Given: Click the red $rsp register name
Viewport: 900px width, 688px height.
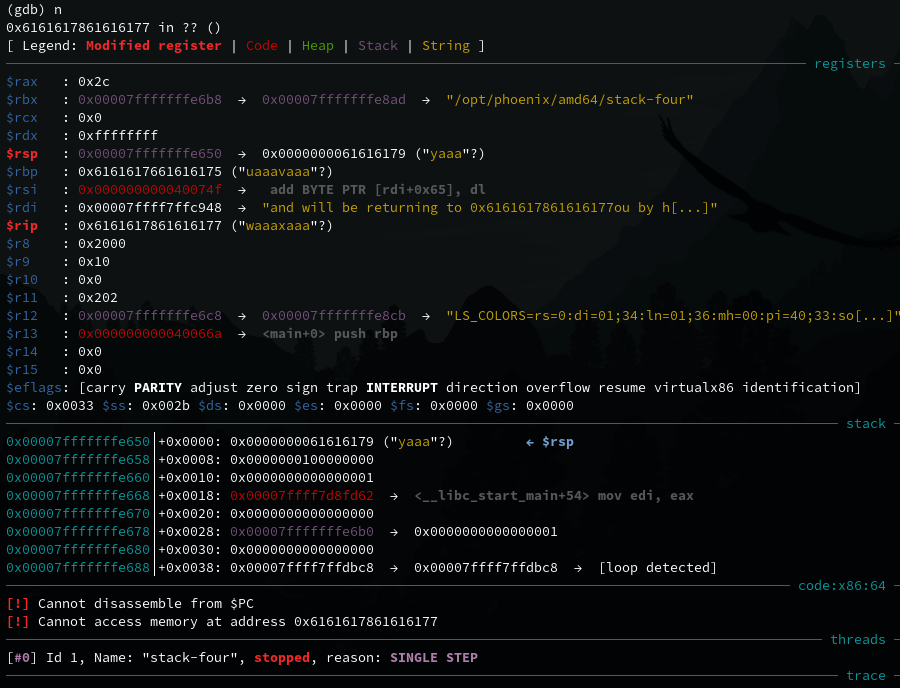Looking at the screenshot, I should pos(22,153).
